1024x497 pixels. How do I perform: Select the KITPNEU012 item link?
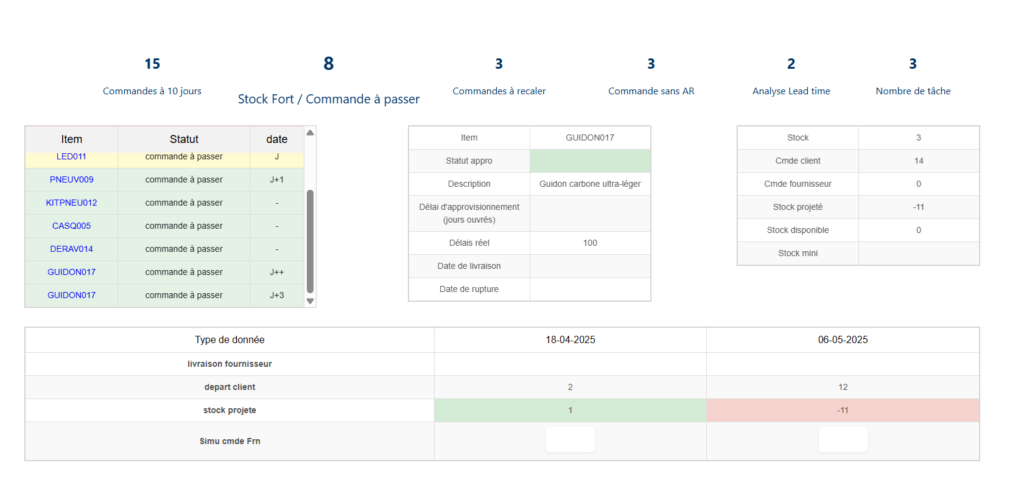point(72,203)
